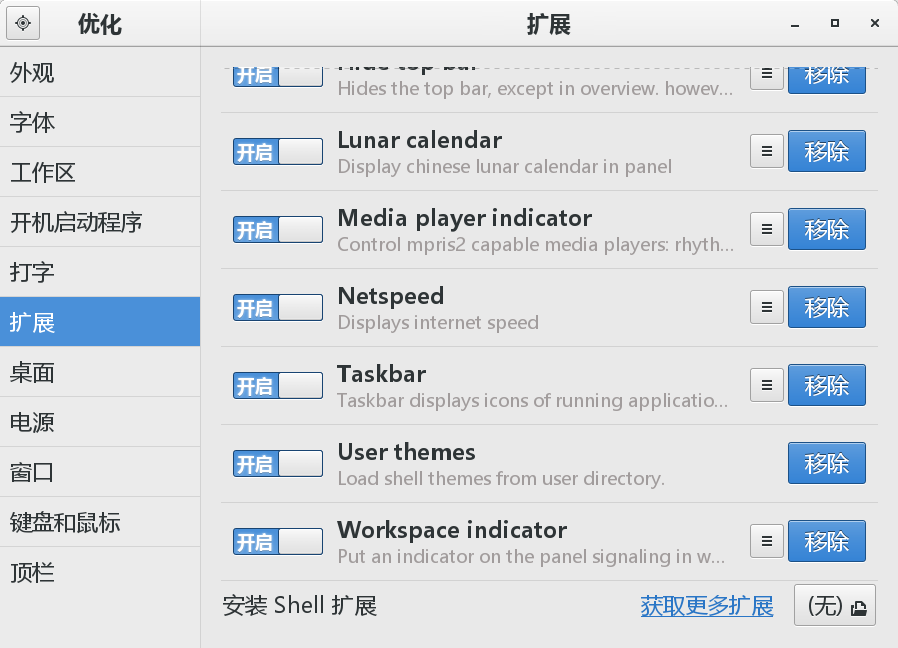Open Taskbar extension settings icon
The width and height of the screenshot is (898, 648).
coord(767,385)
